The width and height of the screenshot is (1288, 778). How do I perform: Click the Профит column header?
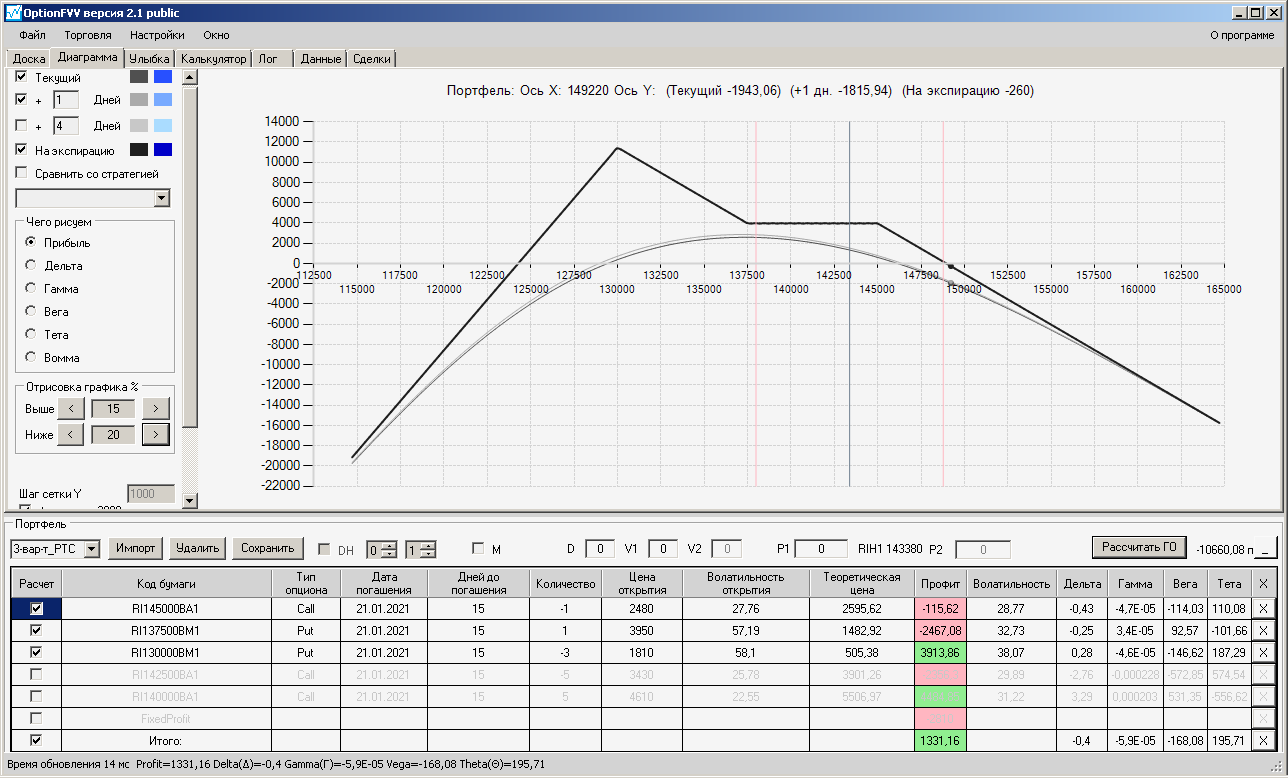941,583
